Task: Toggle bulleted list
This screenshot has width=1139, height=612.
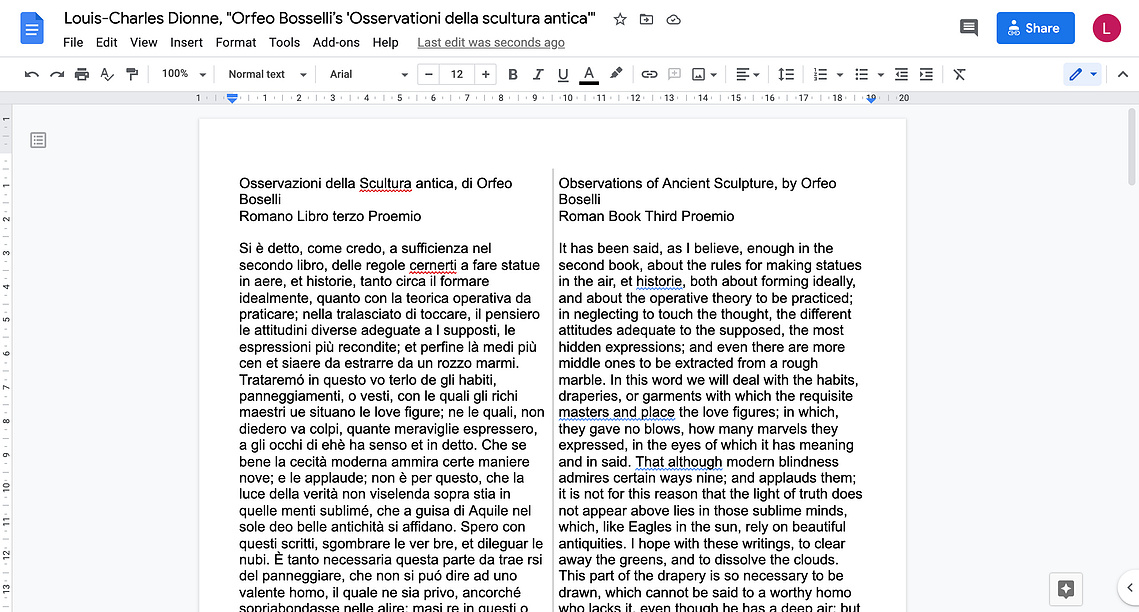Action: (862, 74)
